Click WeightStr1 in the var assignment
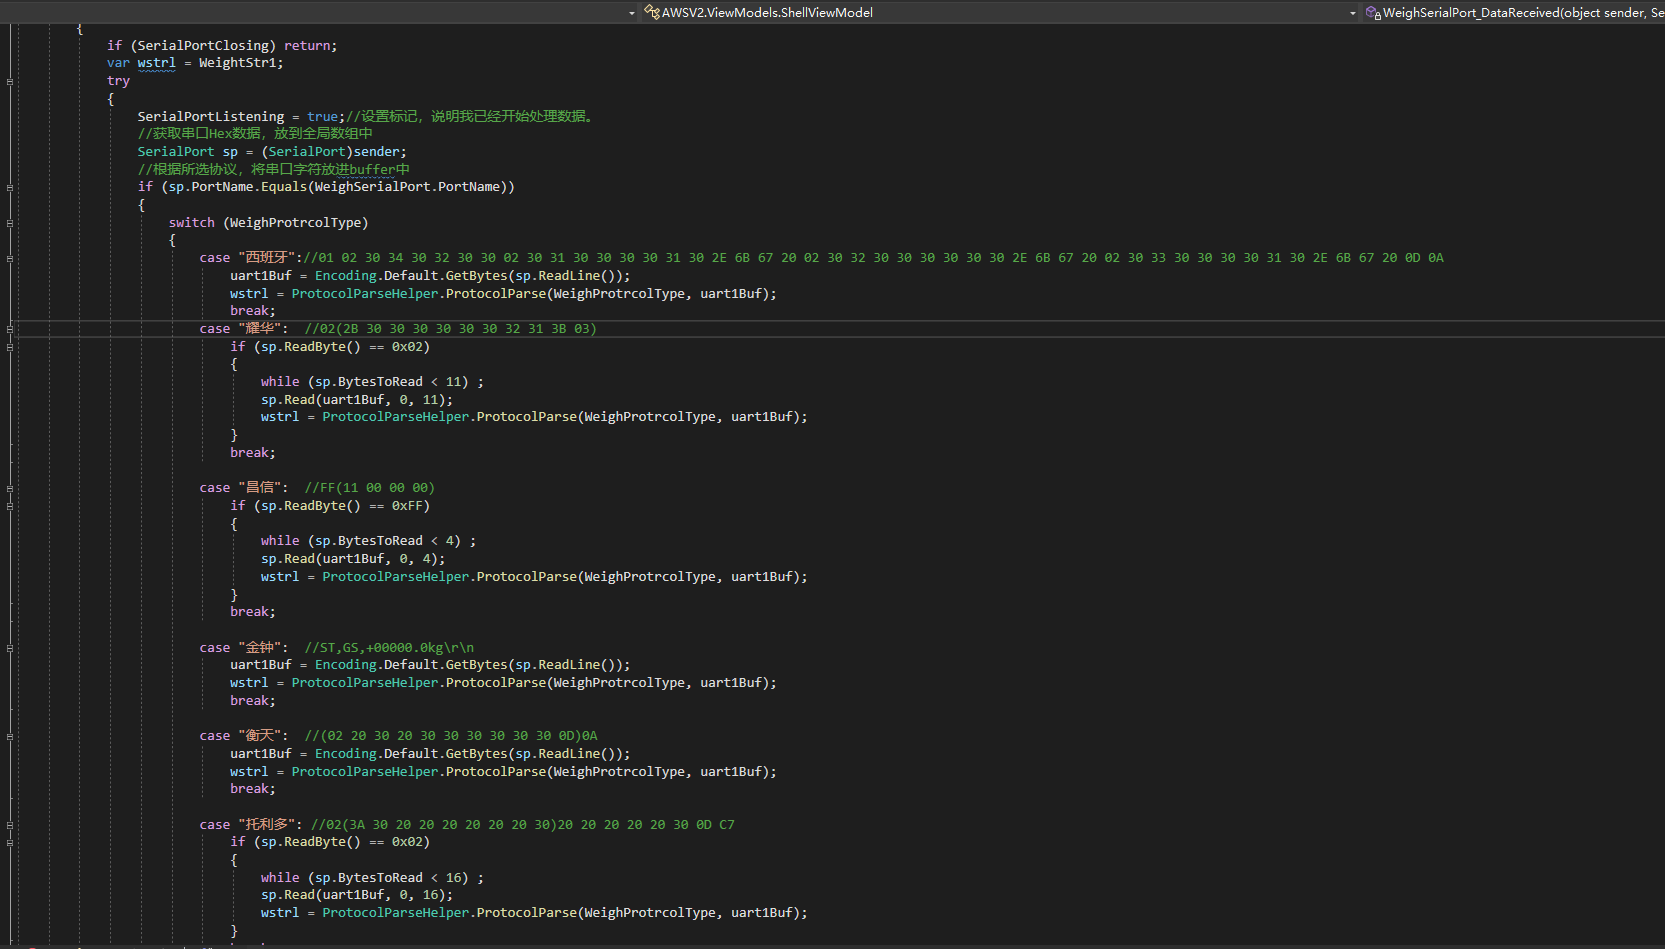The image size is (1665, 949). point(237,63)
